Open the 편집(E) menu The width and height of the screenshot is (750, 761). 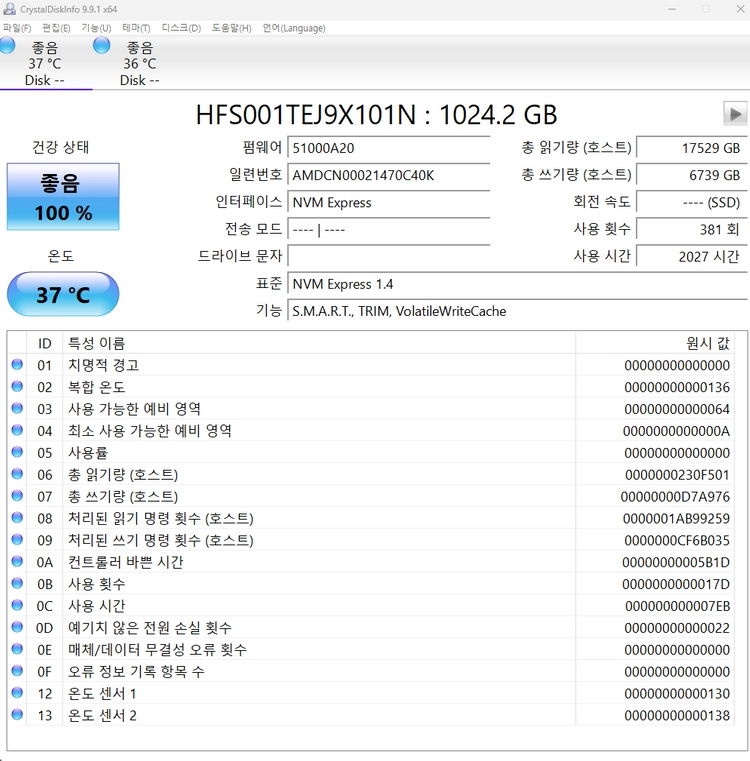[56, 28]
